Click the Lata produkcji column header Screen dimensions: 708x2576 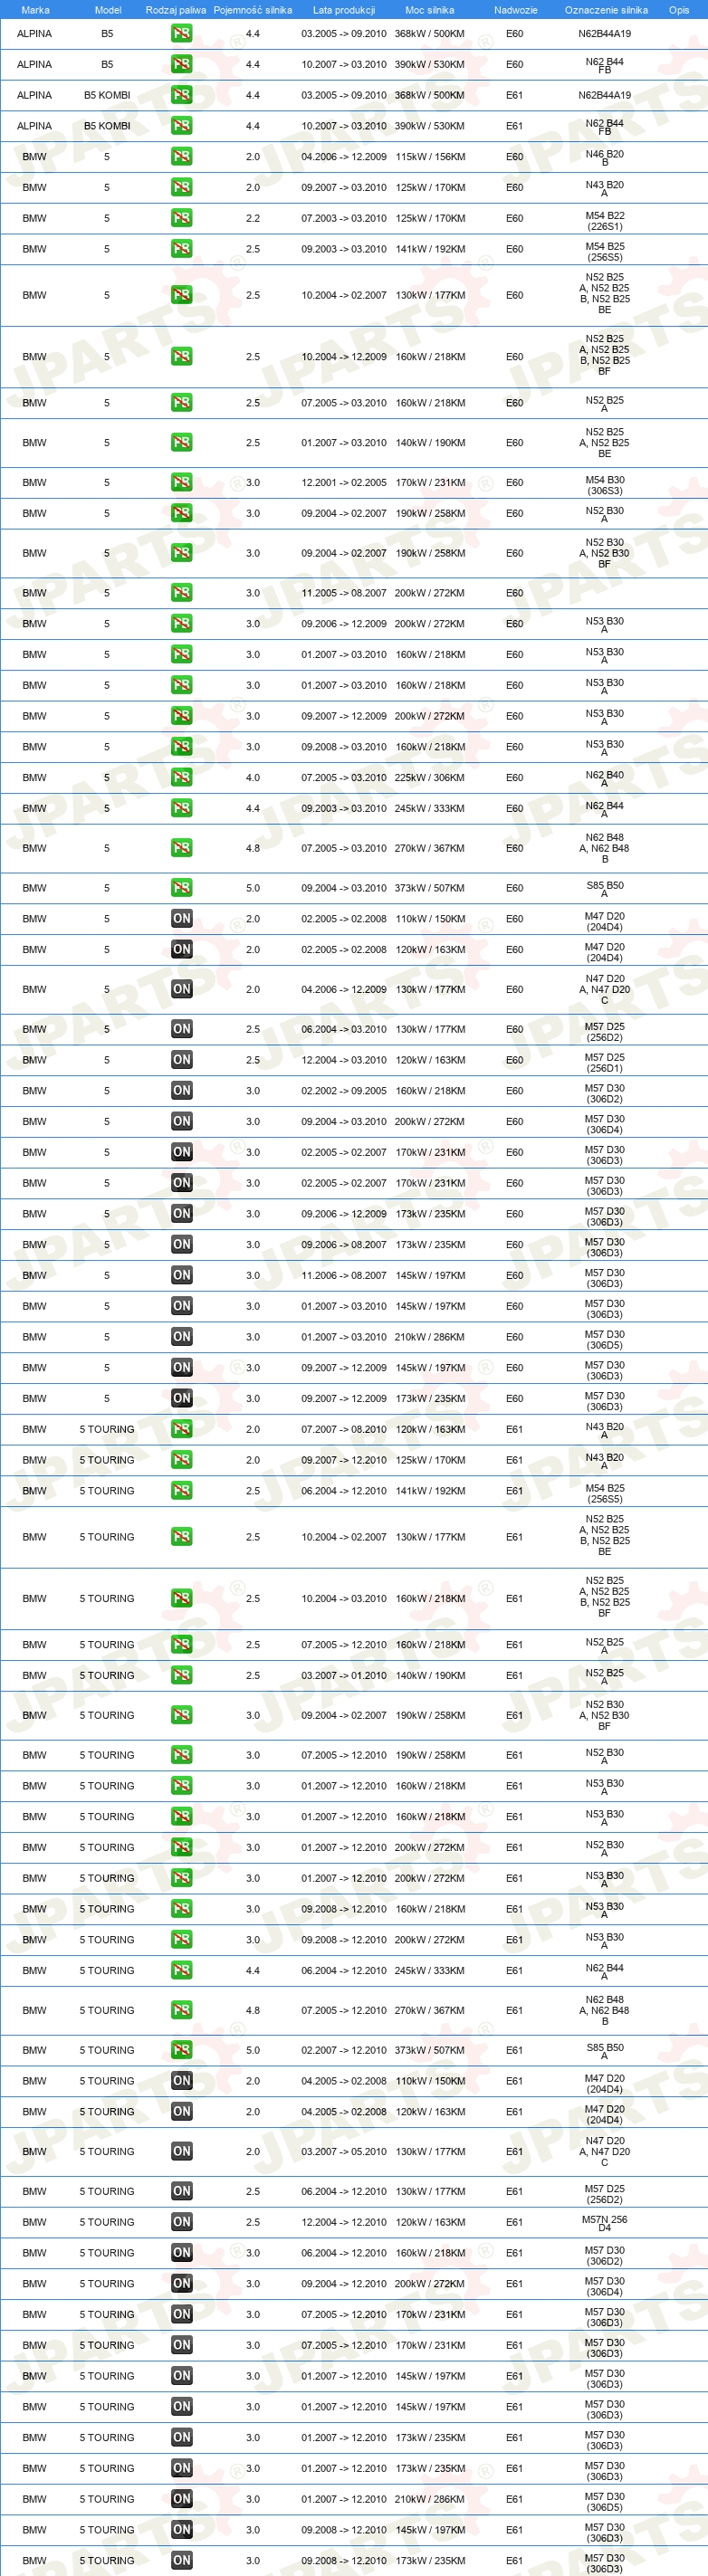pyautogui.click(x=344, y=10)
